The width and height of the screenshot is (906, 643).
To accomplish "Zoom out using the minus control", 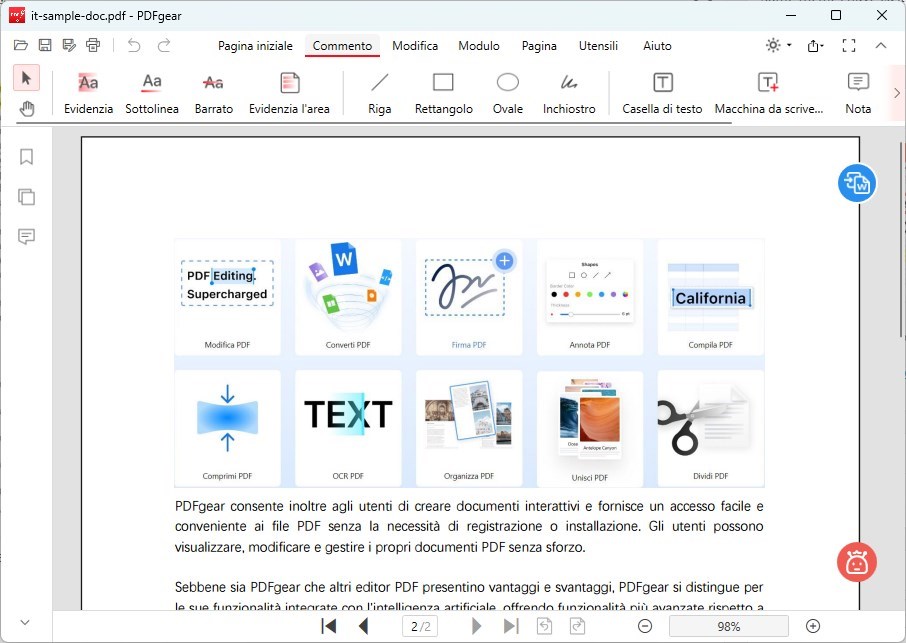I will 645,625.
